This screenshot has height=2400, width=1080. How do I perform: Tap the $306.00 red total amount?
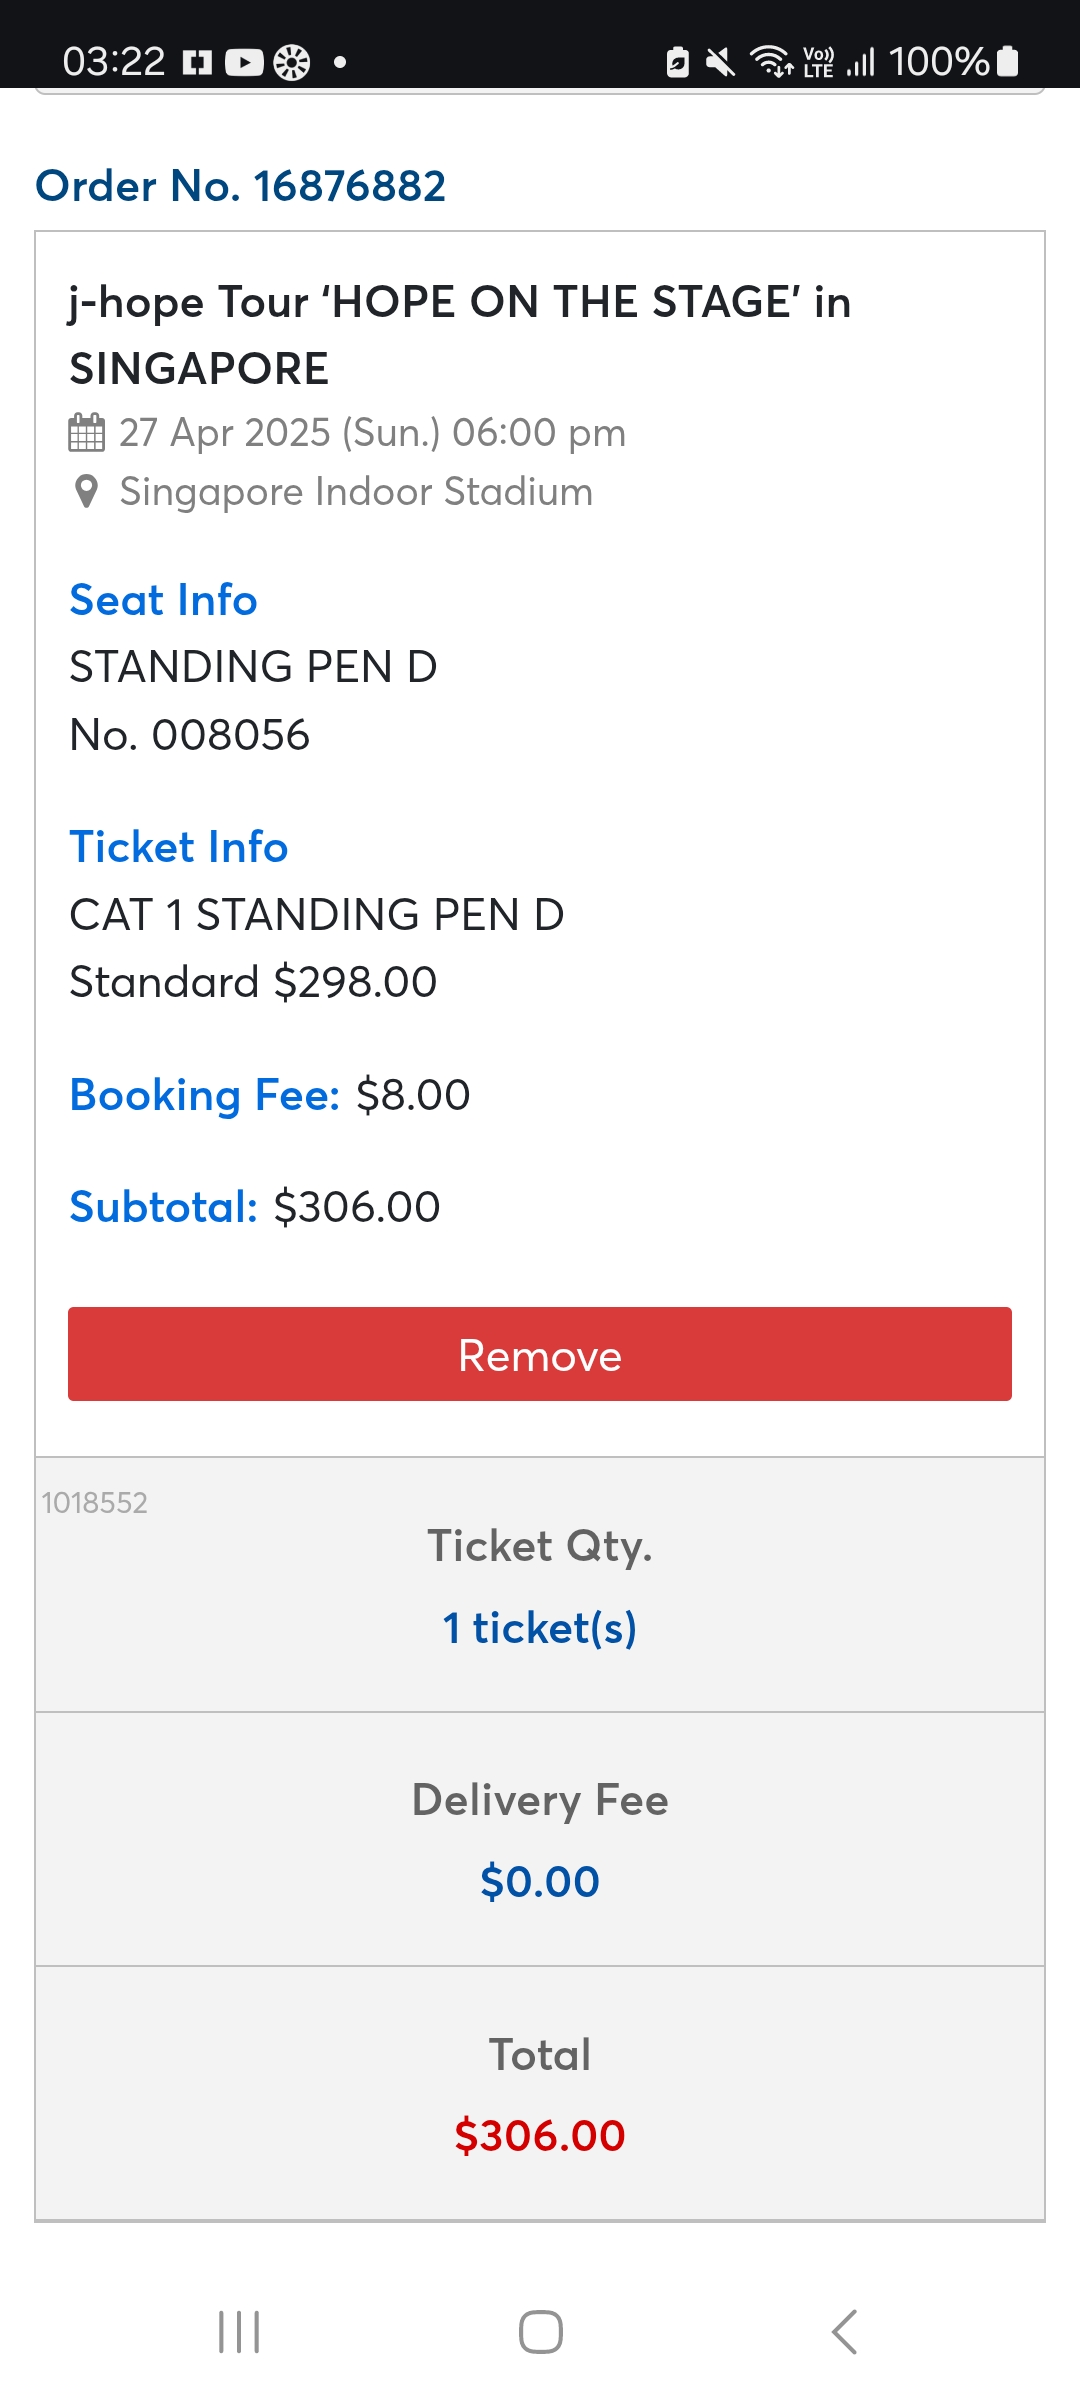click(x=540, y=2136)
